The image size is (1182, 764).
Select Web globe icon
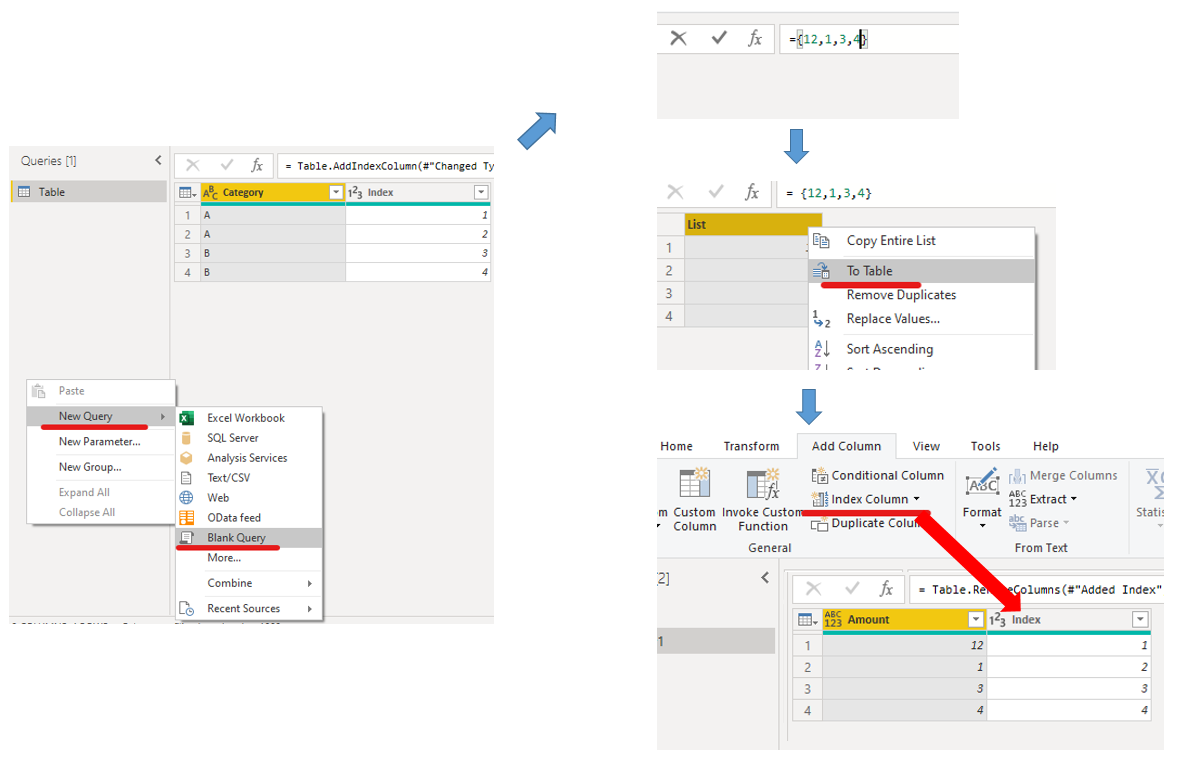(186, 498)
